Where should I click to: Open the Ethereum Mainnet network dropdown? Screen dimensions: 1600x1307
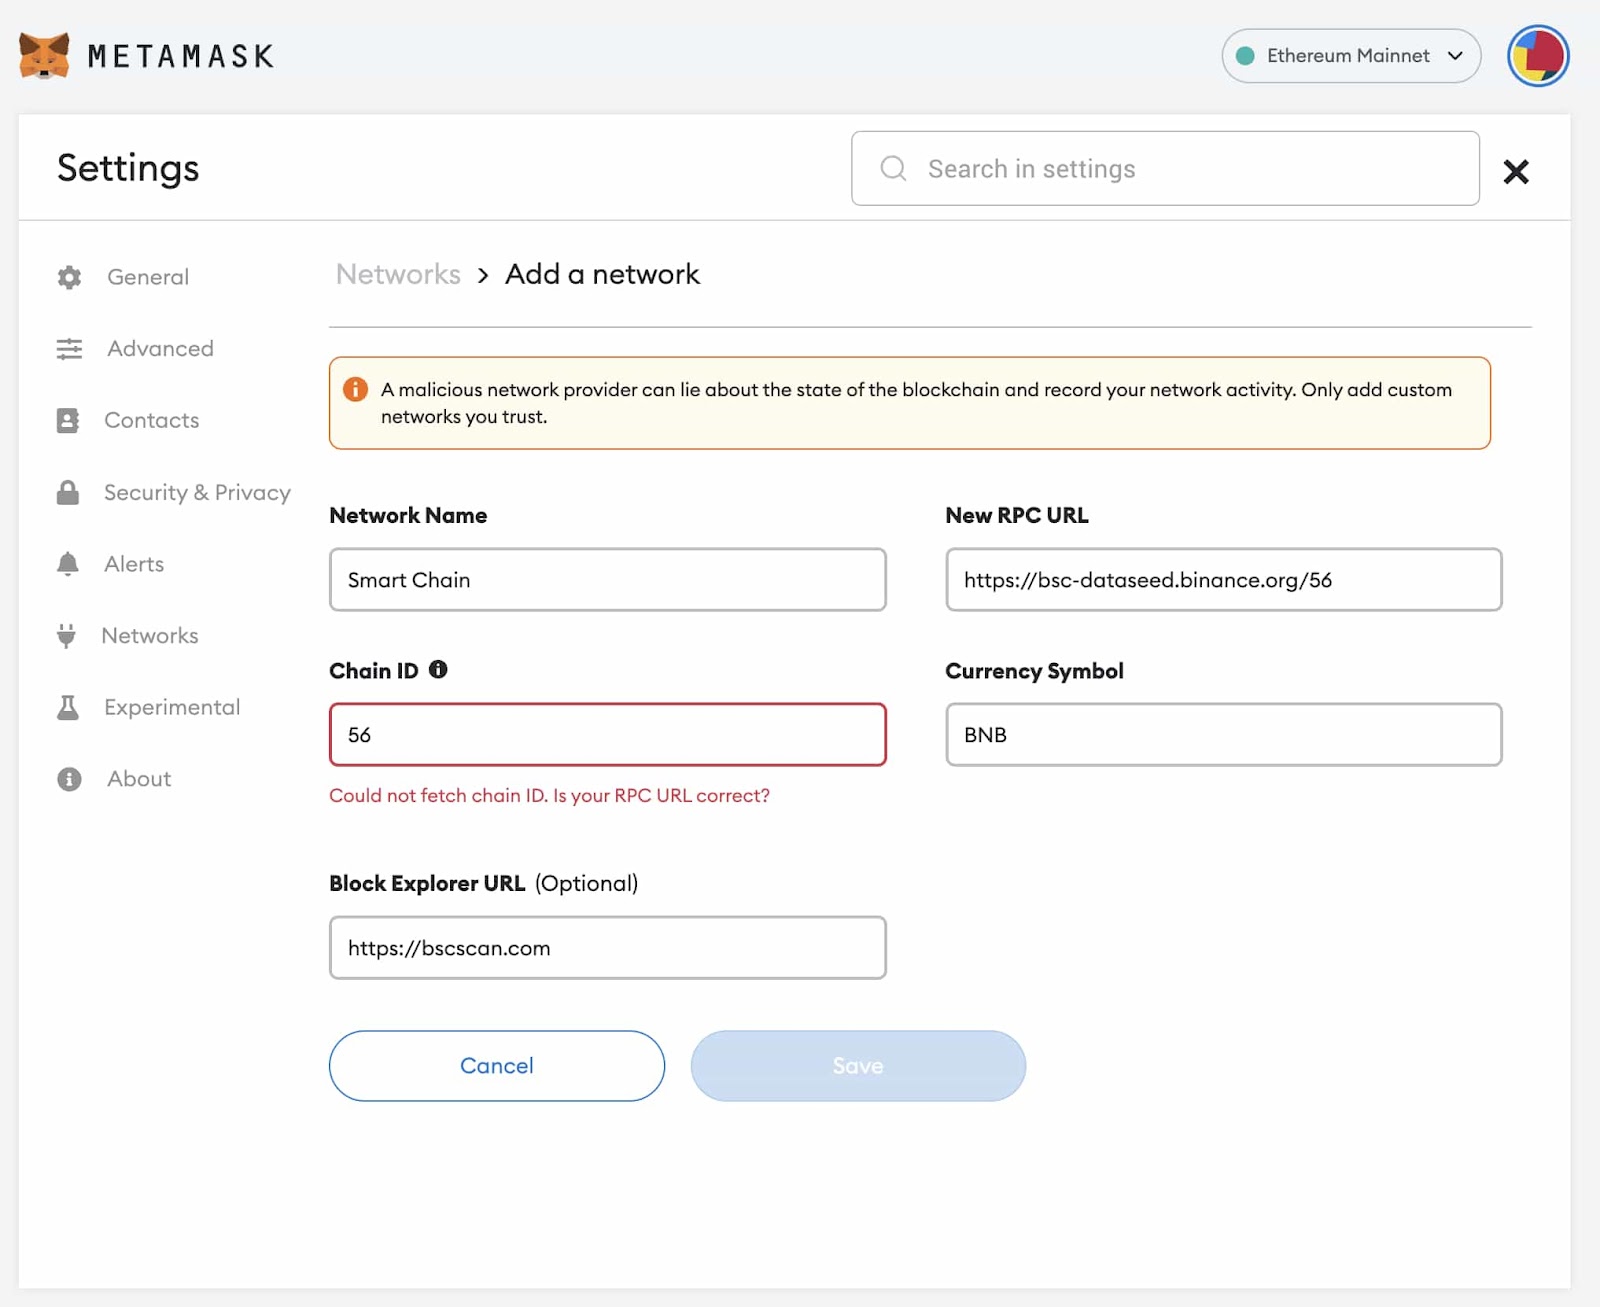1351,56
